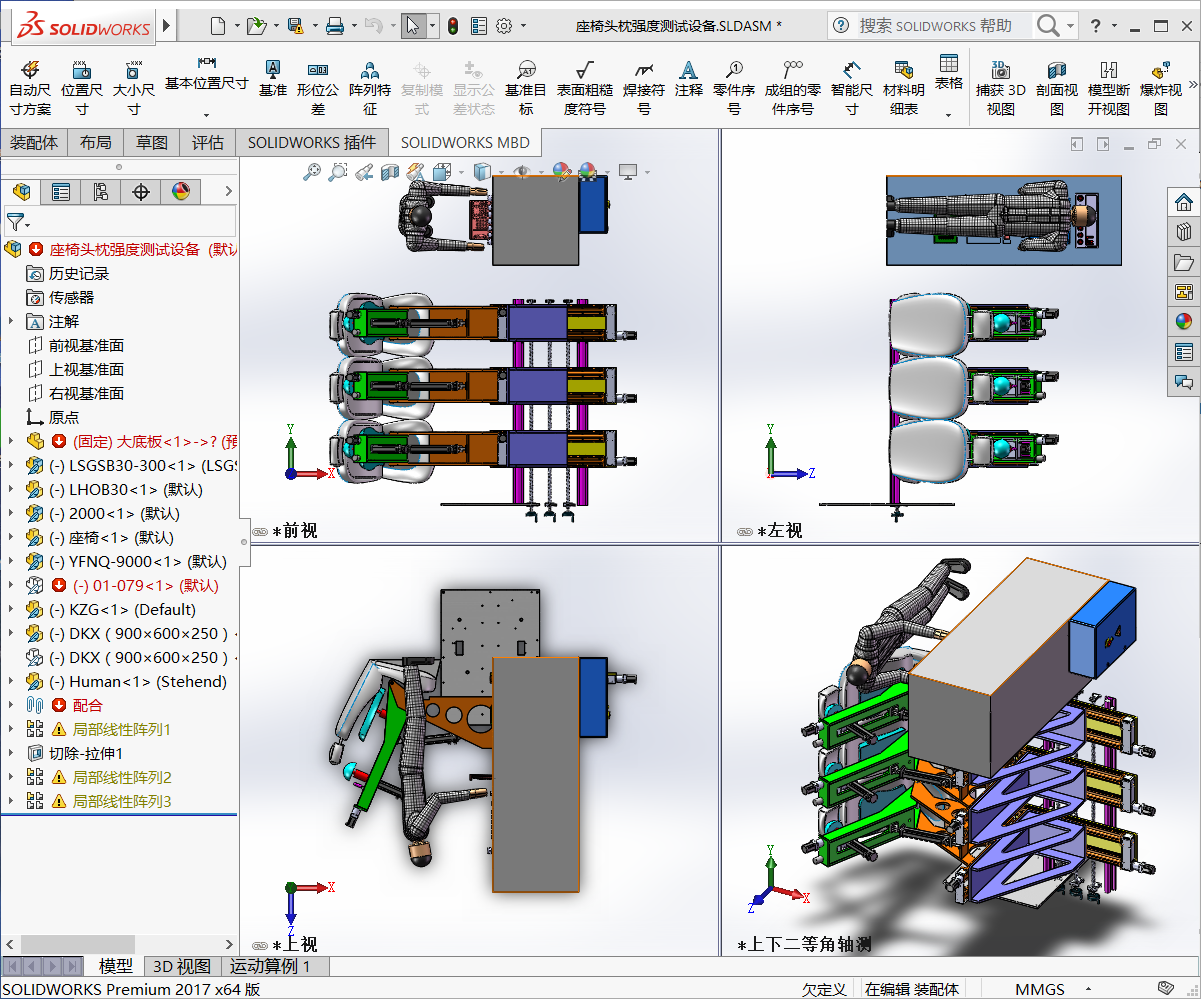Open the SOLIDWORKS 插件 tab
1201x999 pixels.
tap(312, 143)
